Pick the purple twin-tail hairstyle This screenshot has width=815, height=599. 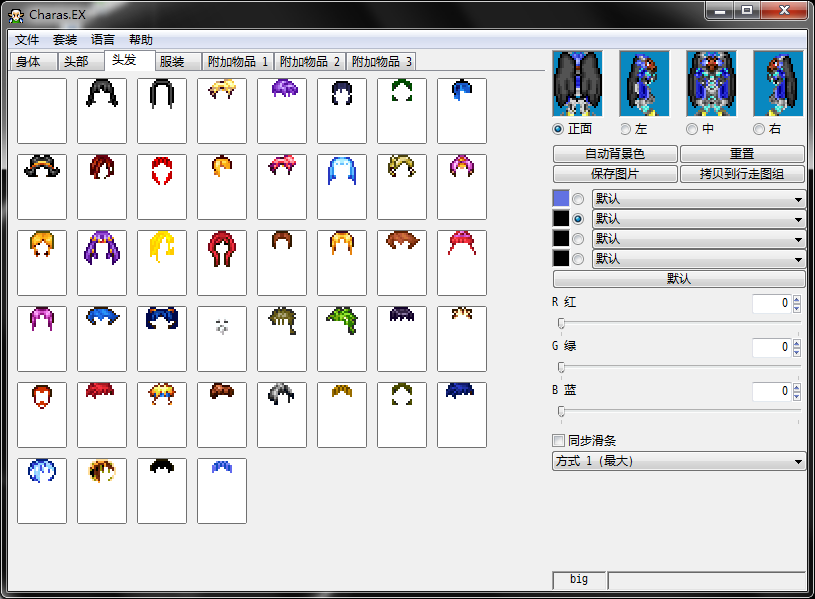(102, 263)
